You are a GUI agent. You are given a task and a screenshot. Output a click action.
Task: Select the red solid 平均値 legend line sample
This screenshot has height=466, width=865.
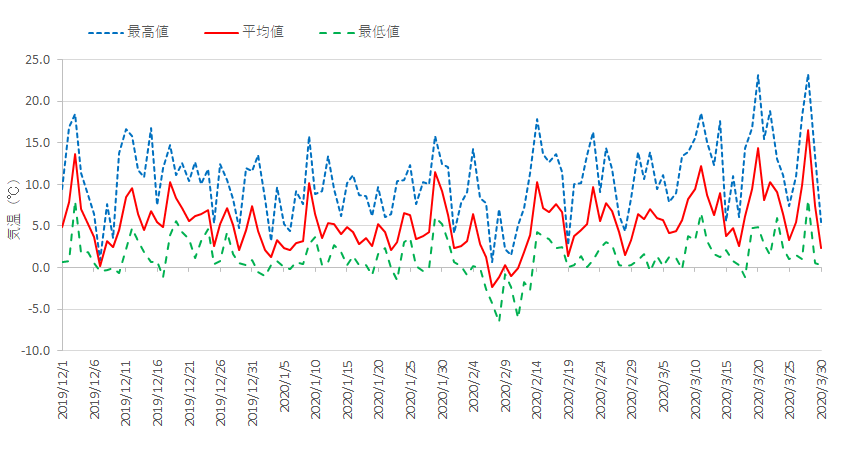tap(221, 33)
